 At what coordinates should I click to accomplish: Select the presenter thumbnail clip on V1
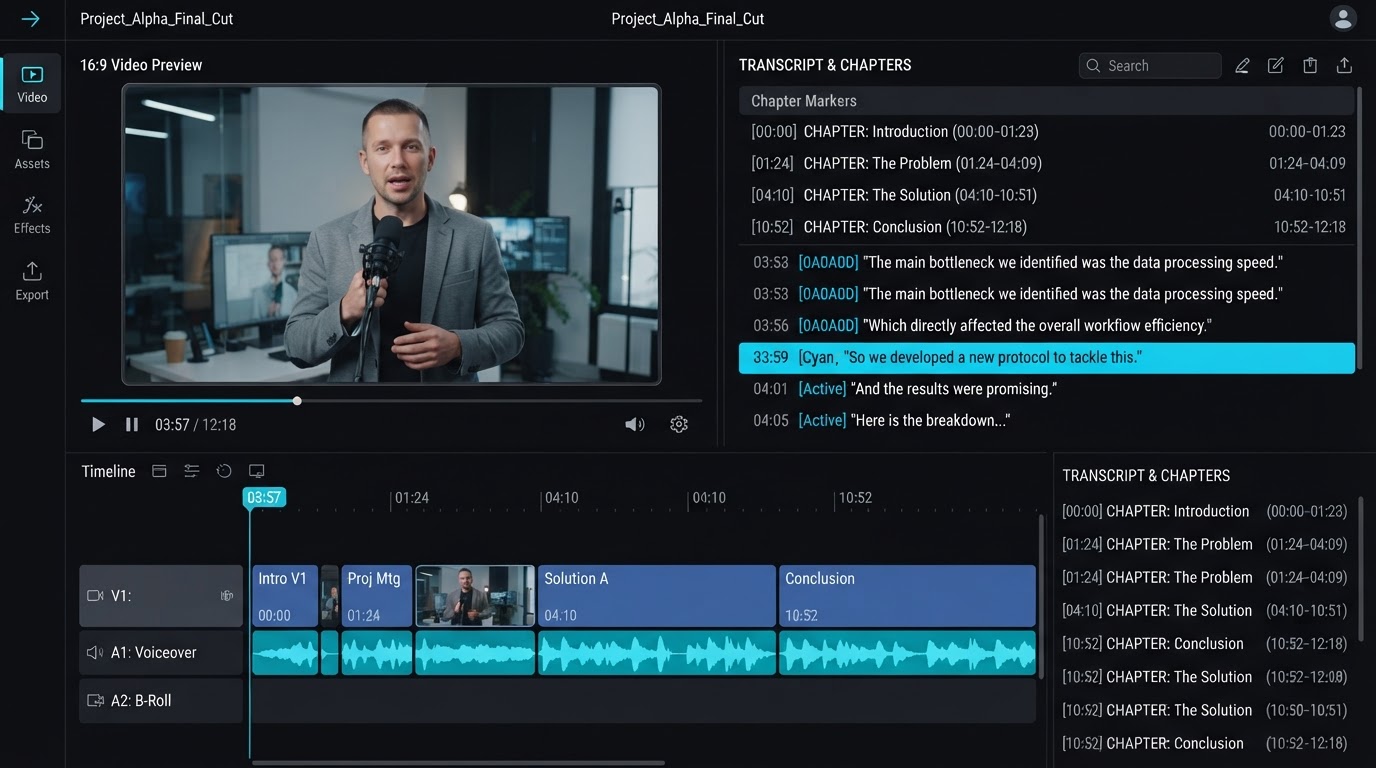[475, 596]
